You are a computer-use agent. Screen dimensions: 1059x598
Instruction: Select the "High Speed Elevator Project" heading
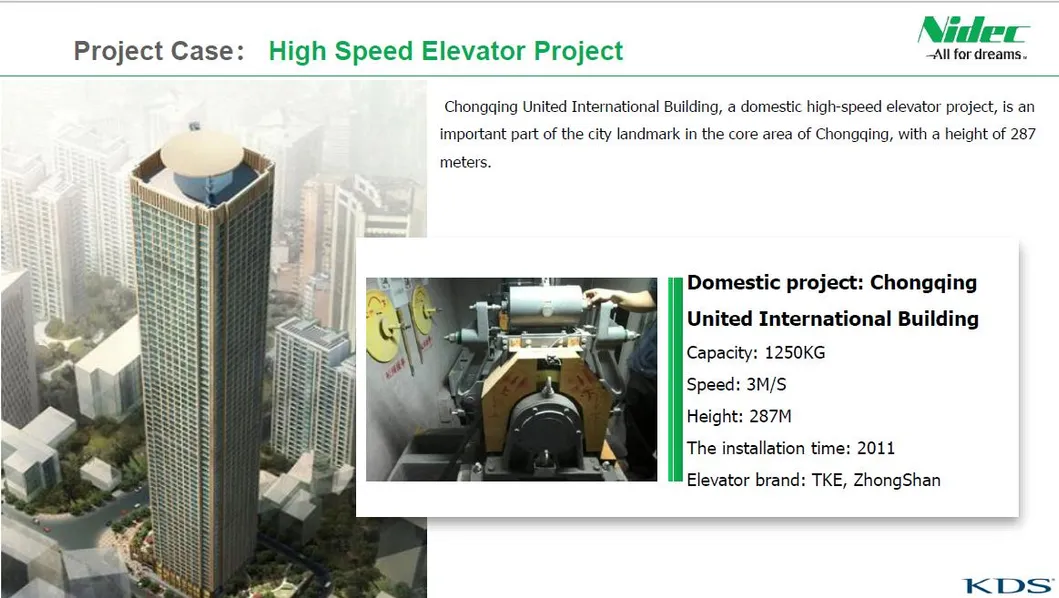click(446, 51)
